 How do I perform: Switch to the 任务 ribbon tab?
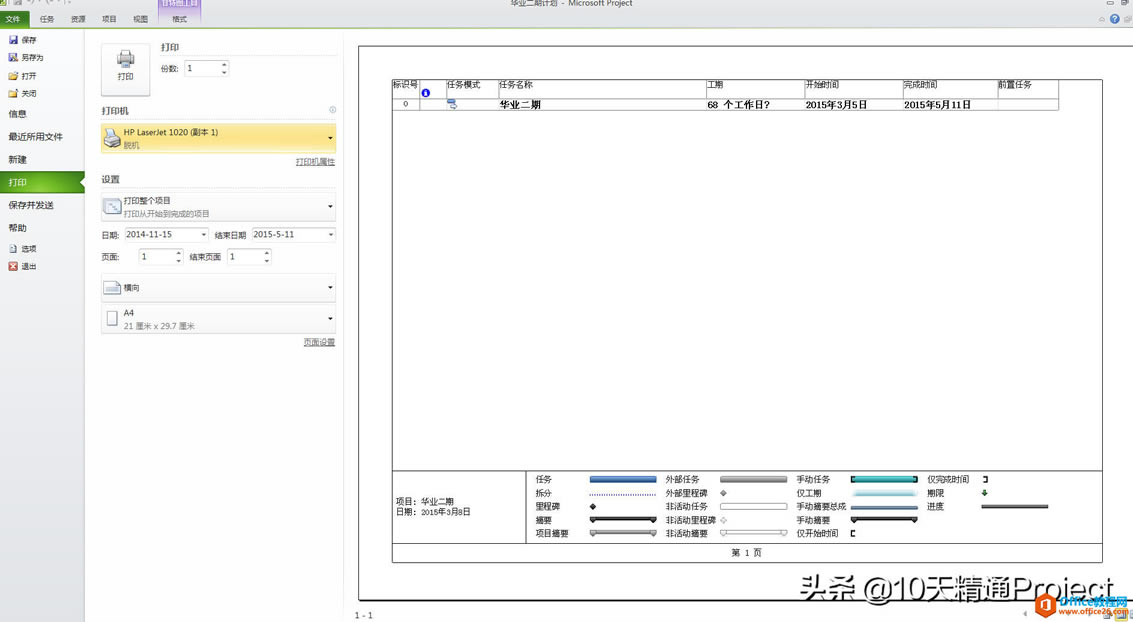[x=46, y=17]
